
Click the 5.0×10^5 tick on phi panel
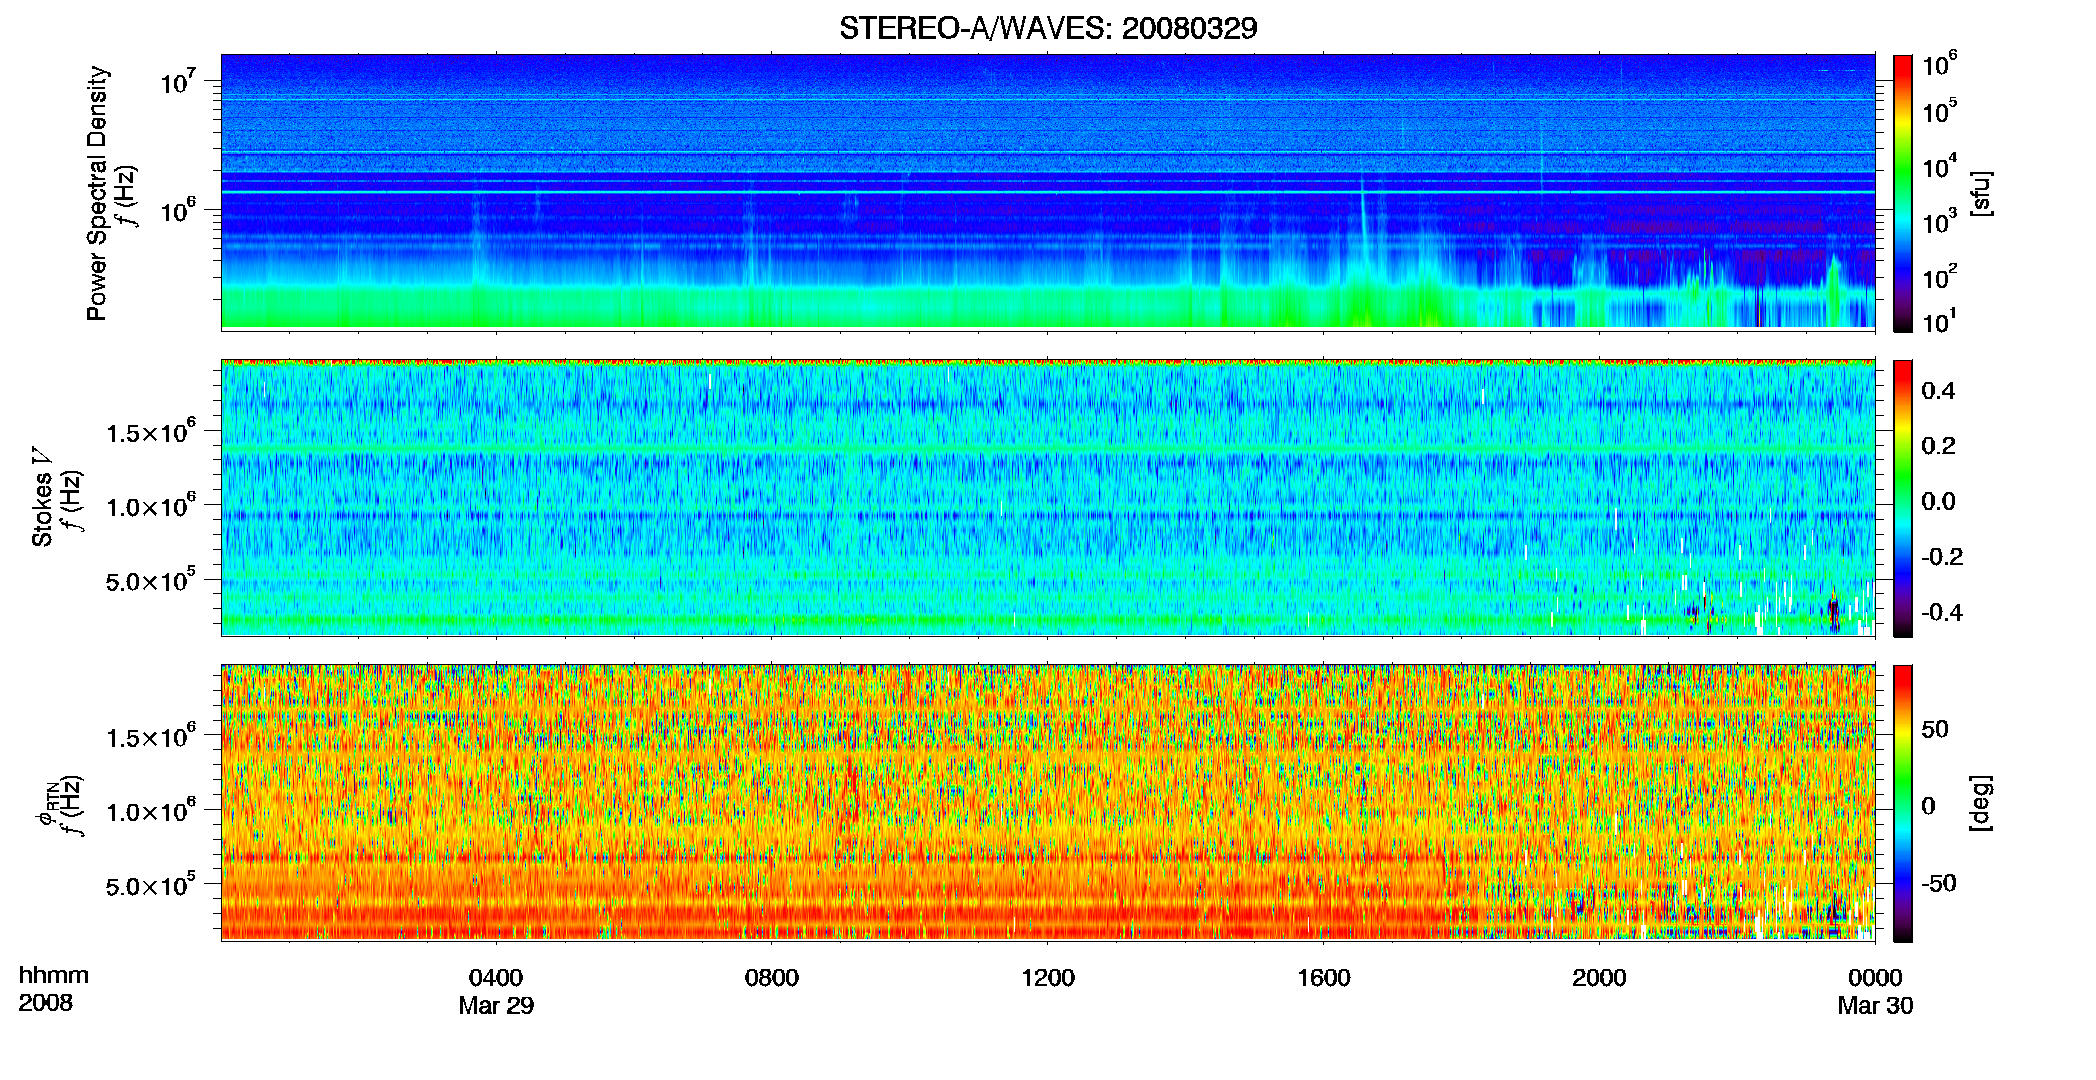(150, 886)
